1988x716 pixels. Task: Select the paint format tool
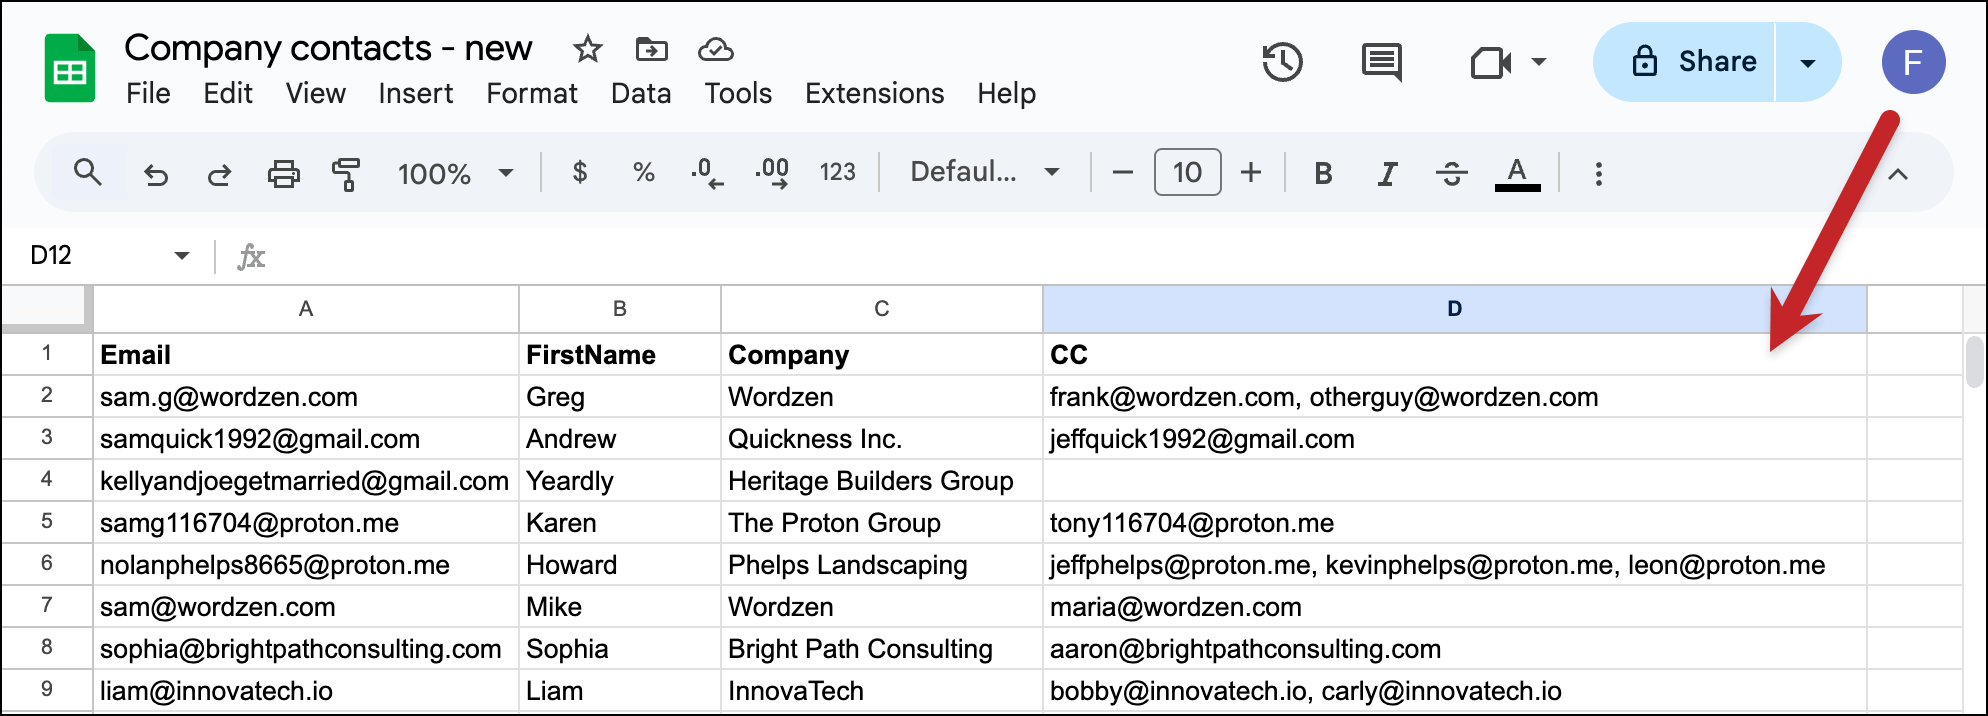coord(346,174)
